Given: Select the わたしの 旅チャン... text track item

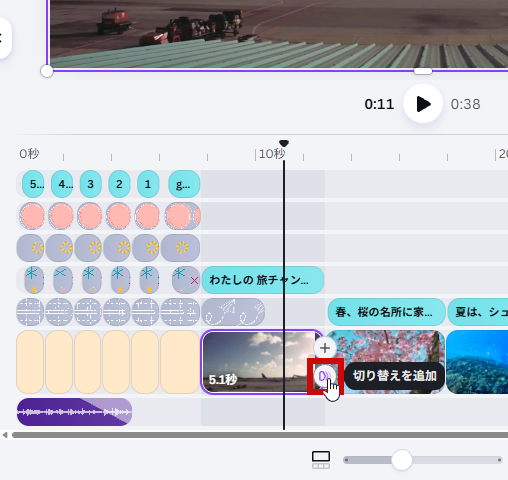Looking at the screenshot, I should click(263, 280).
